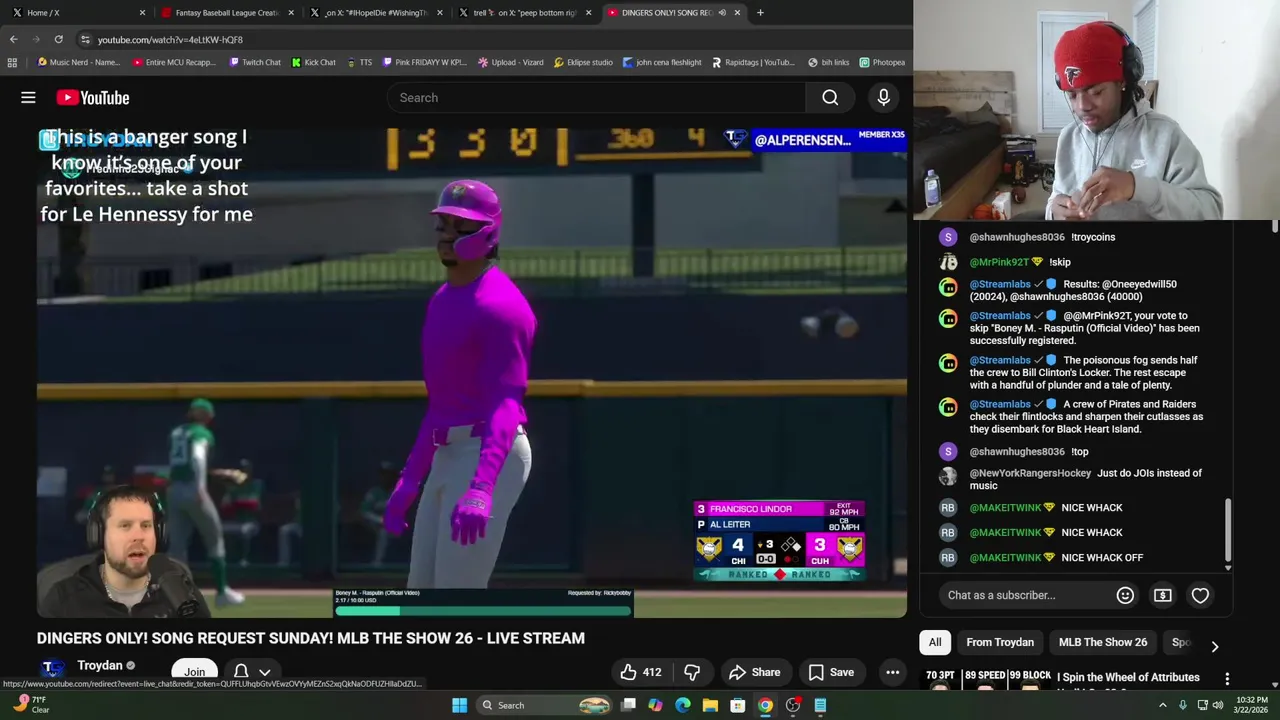Save the video to a playlist
The width and height of the screenshot is (1280, 720).
[x=831, y=672]
